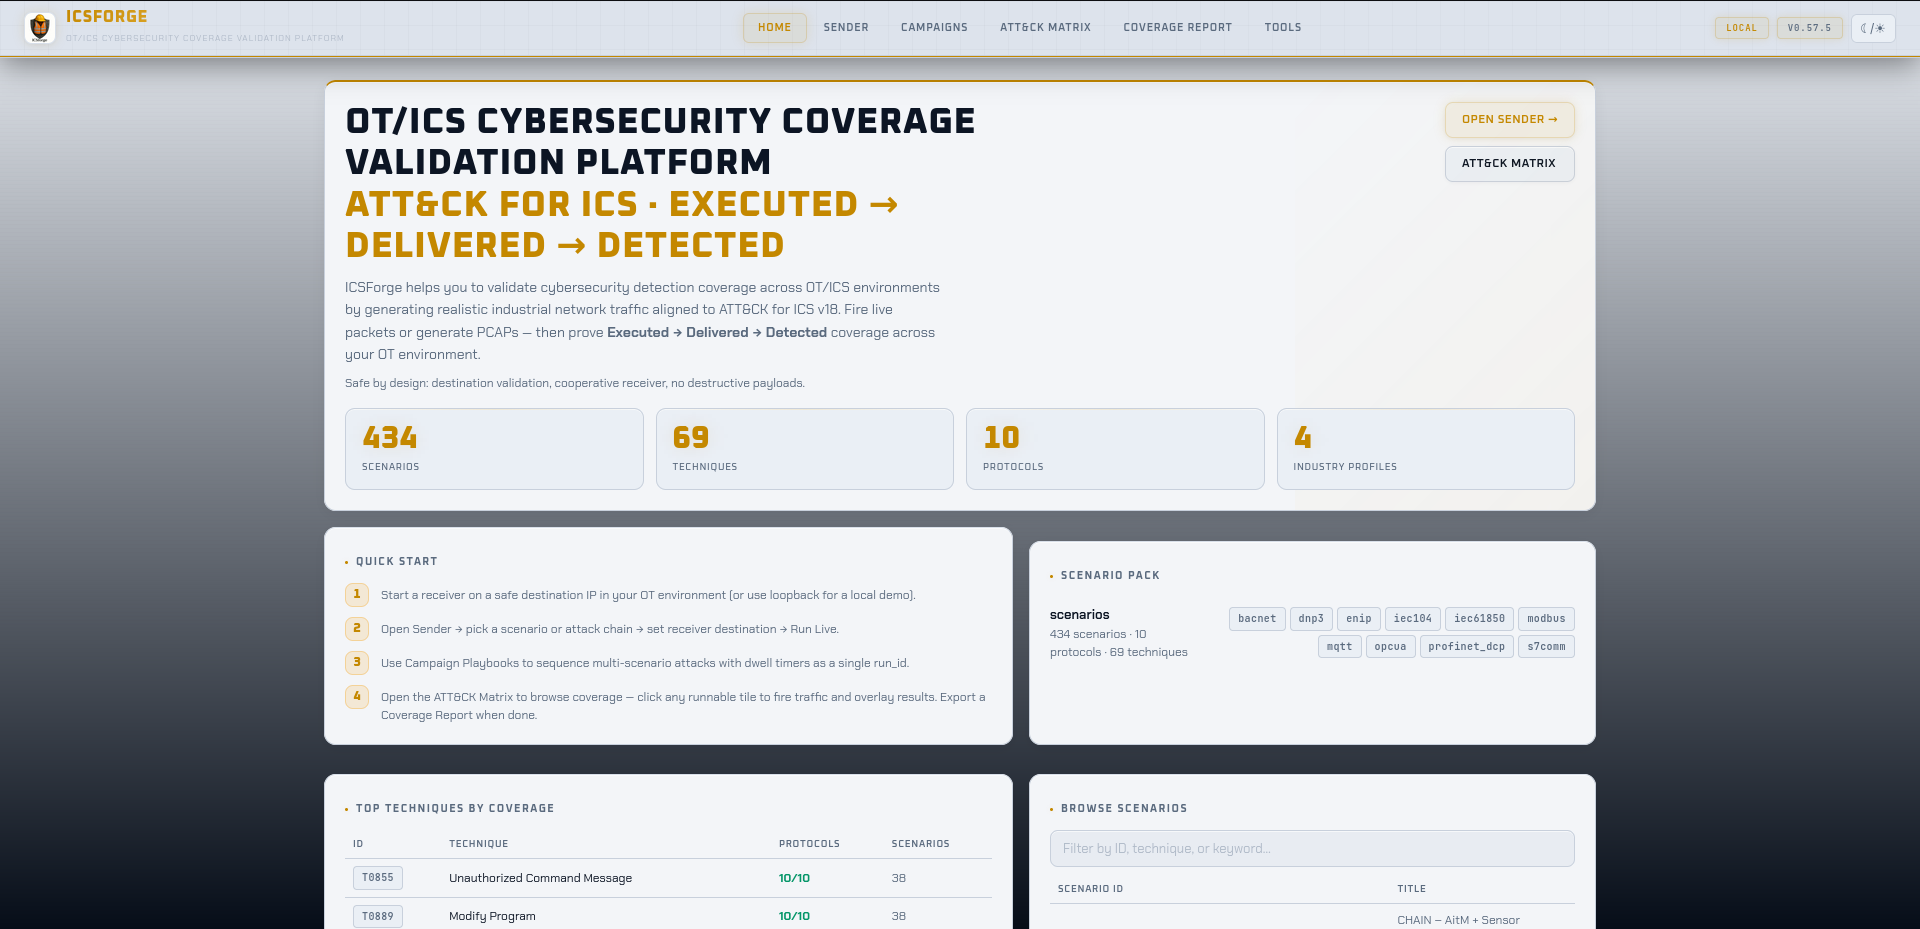The width and height of the screenshot is (1920, 929).
Task: Open the Sender nav tab
Action: (x=845, y=28)
